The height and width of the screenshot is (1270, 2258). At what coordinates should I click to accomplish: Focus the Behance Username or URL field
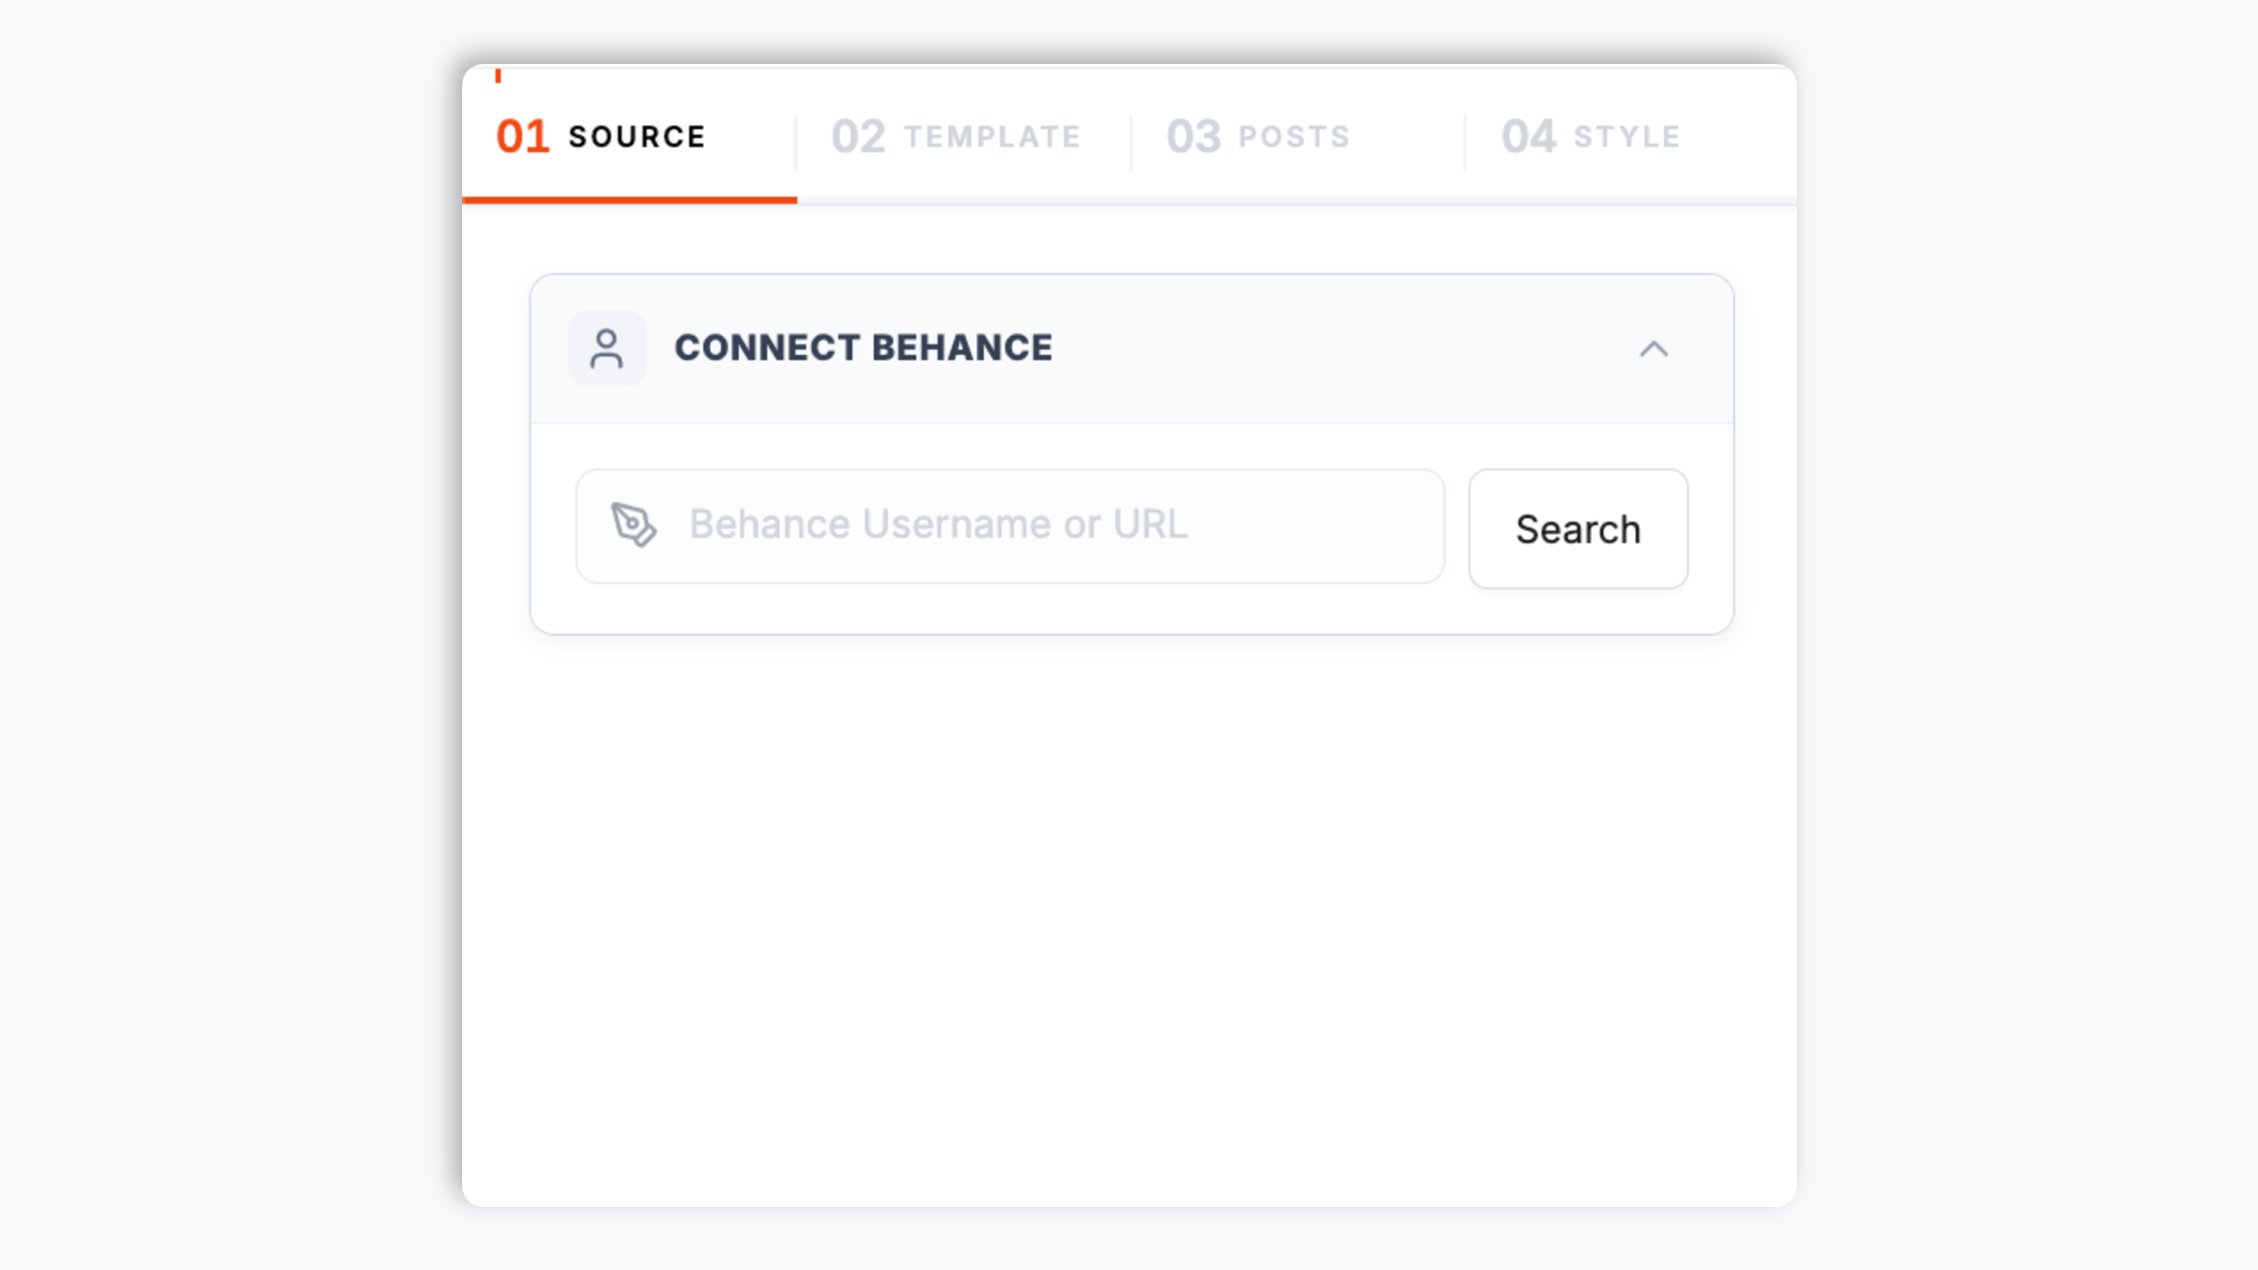pos(1010,526)
